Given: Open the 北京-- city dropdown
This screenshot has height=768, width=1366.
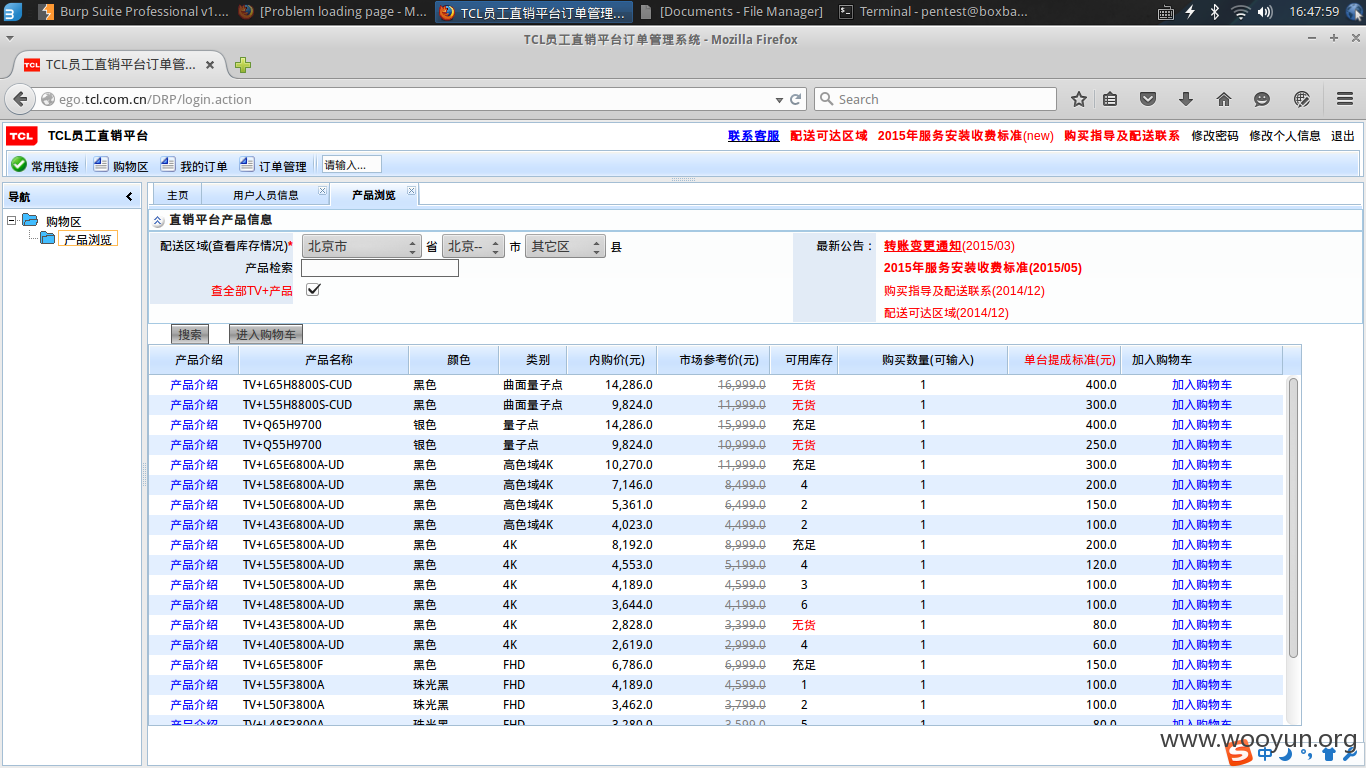Looking at the screenshot, I should 473,246.
